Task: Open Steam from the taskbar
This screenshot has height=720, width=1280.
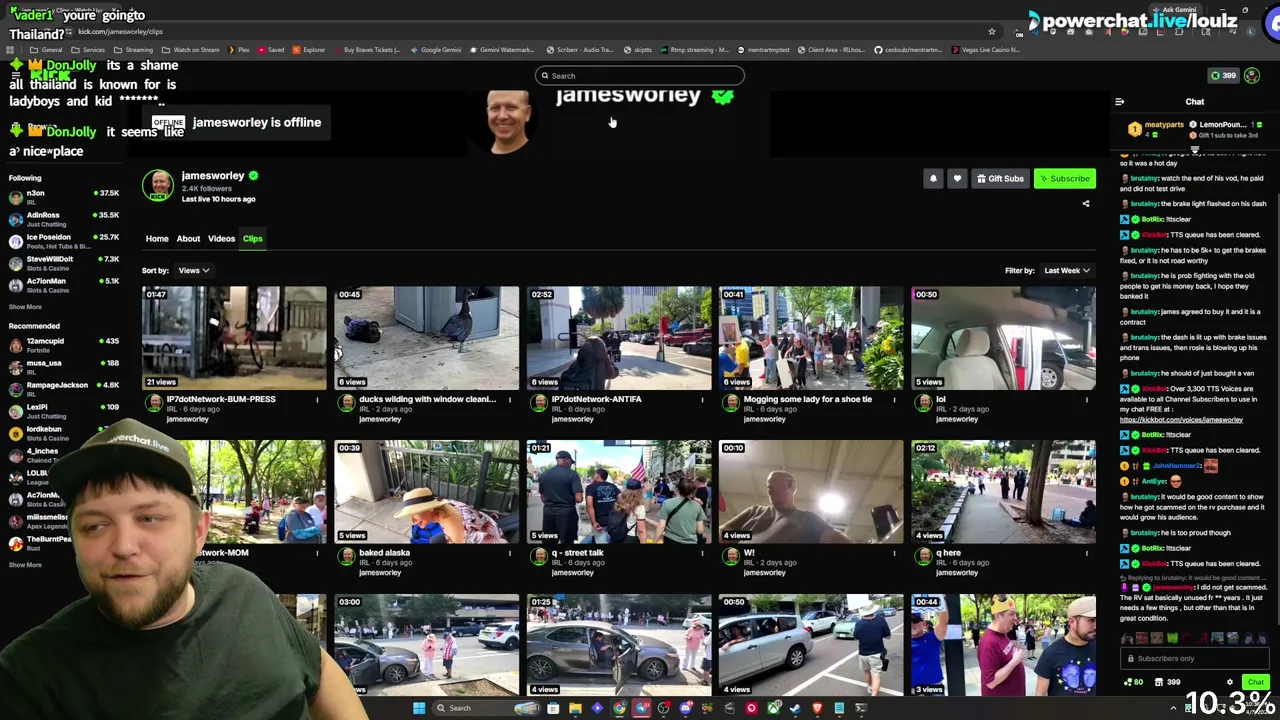Action: (795, 708)
